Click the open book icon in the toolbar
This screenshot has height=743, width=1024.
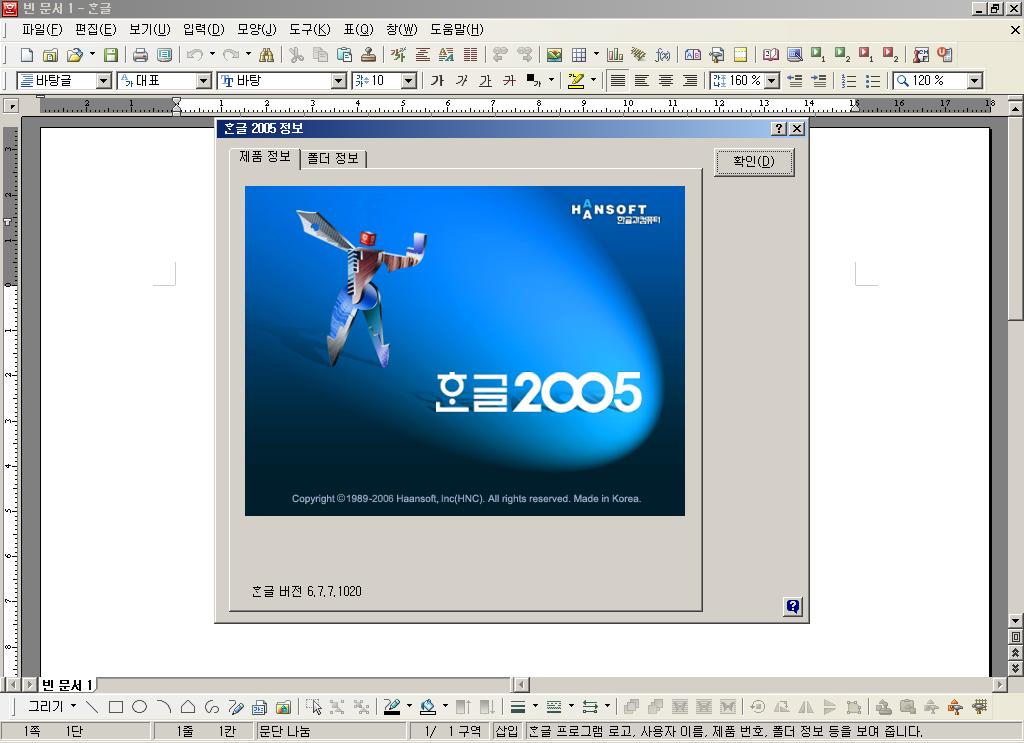[x=771, y=55]
